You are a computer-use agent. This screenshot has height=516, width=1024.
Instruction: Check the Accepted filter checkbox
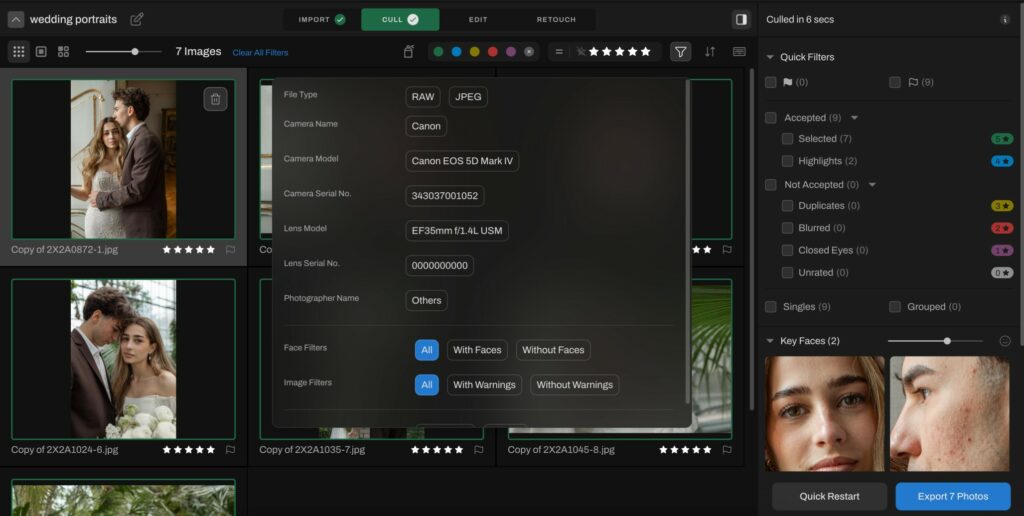(771, 118)
